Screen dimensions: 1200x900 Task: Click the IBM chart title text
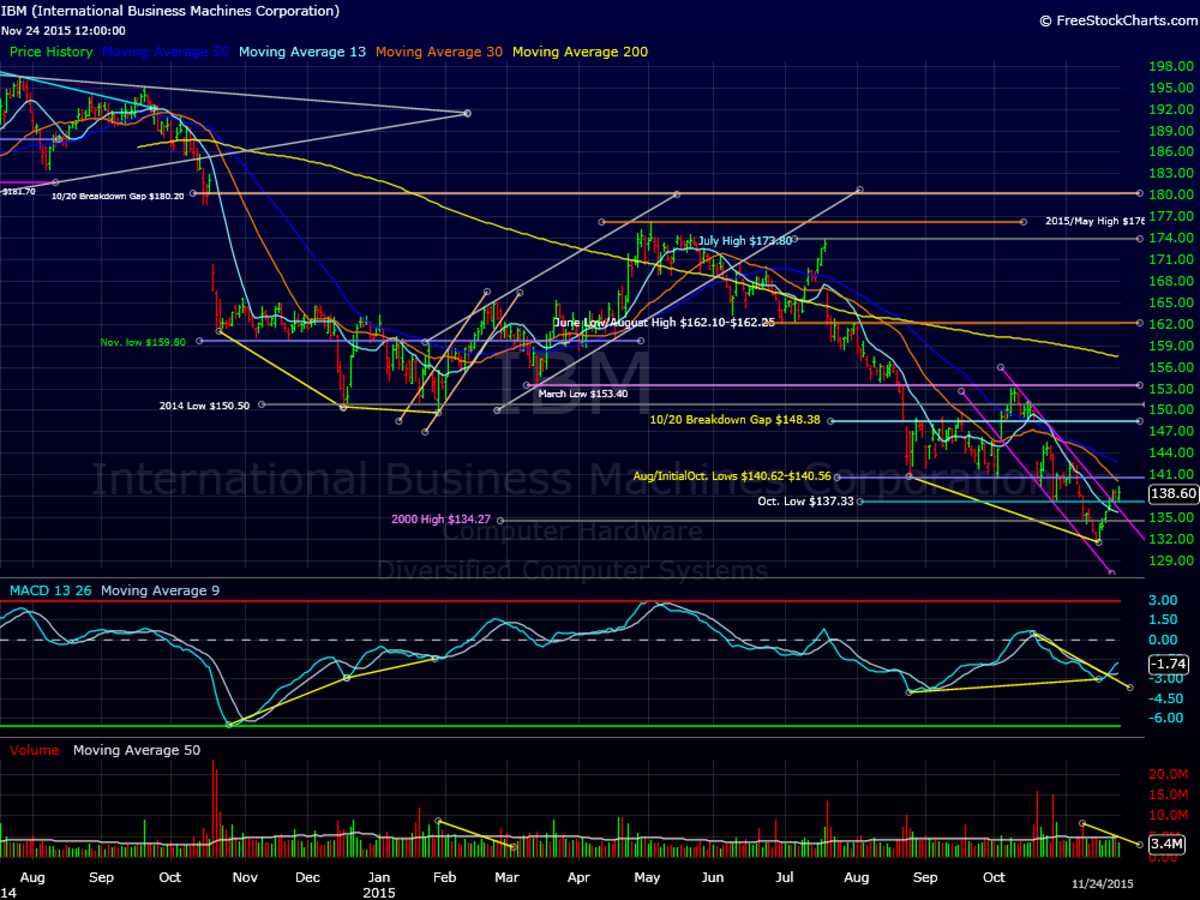pos(171,11)
